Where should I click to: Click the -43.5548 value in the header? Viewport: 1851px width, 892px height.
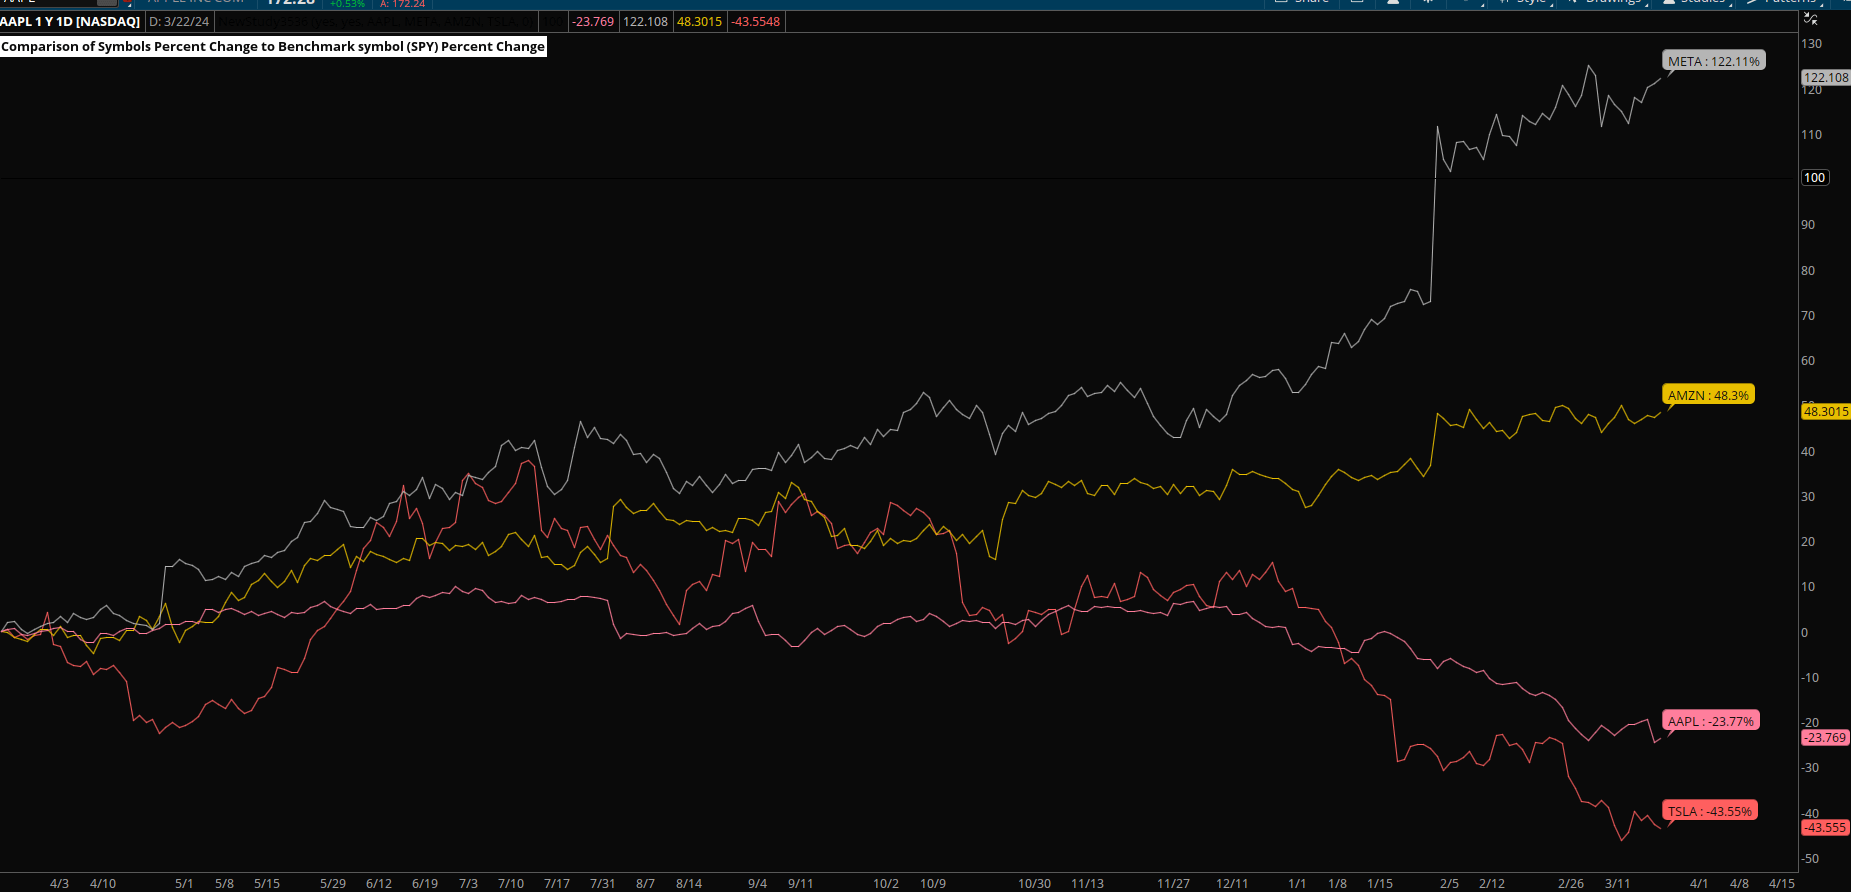click(755, 21)
